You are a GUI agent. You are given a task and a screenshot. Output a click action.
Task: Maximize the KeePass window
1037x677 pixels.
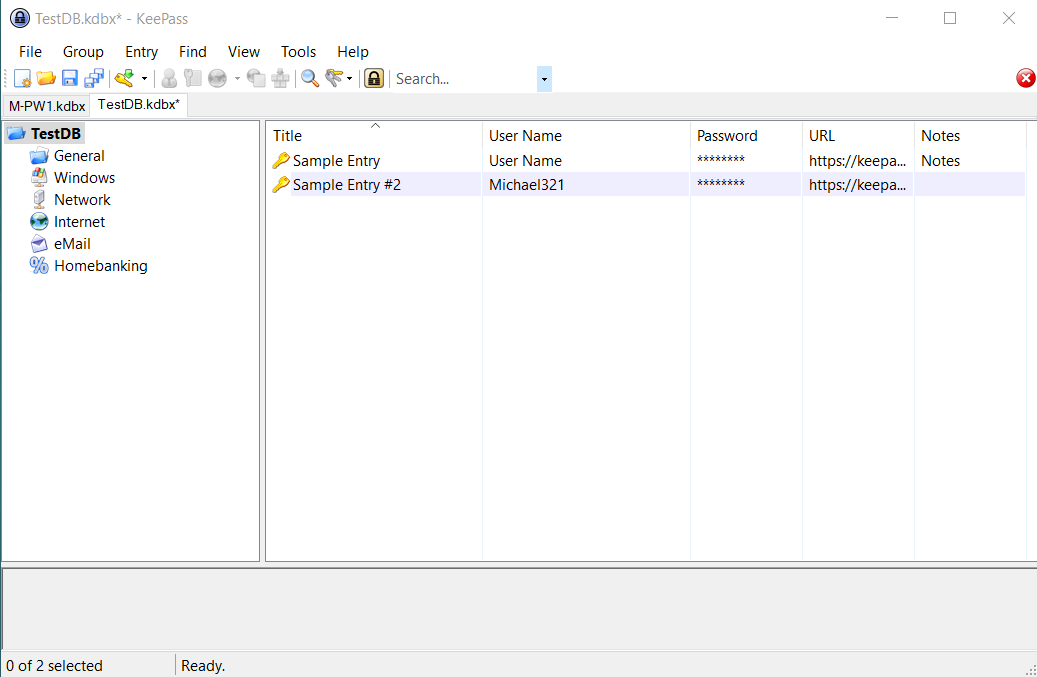coord(950,18)
